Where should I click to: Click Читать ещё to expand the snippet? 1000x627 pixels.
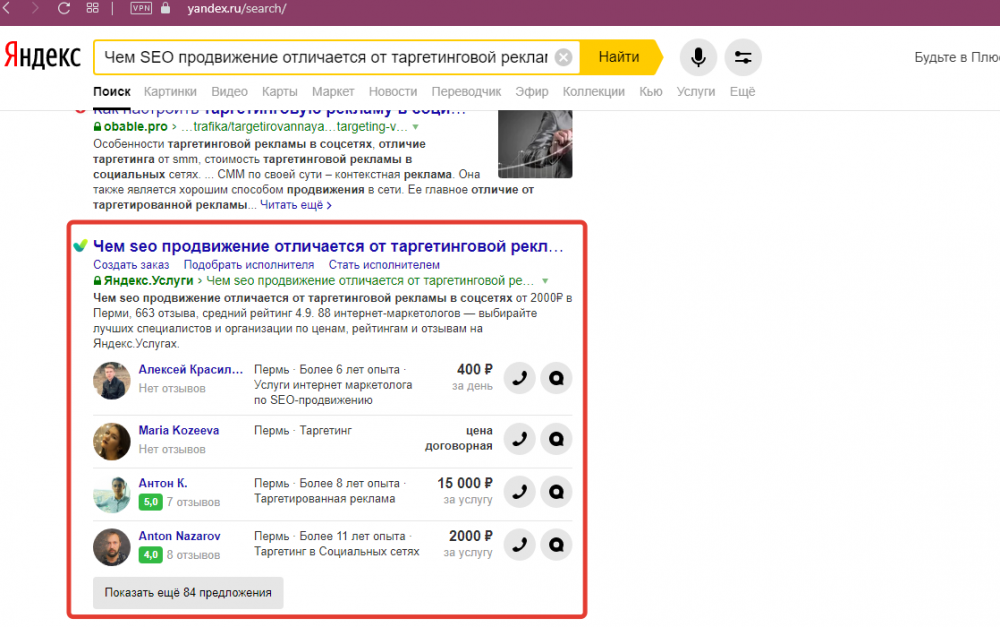pos(295,205)
